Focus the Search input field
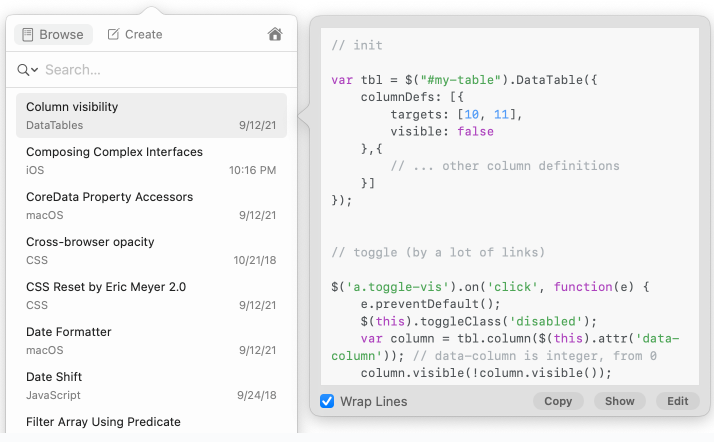 (160, 70)
